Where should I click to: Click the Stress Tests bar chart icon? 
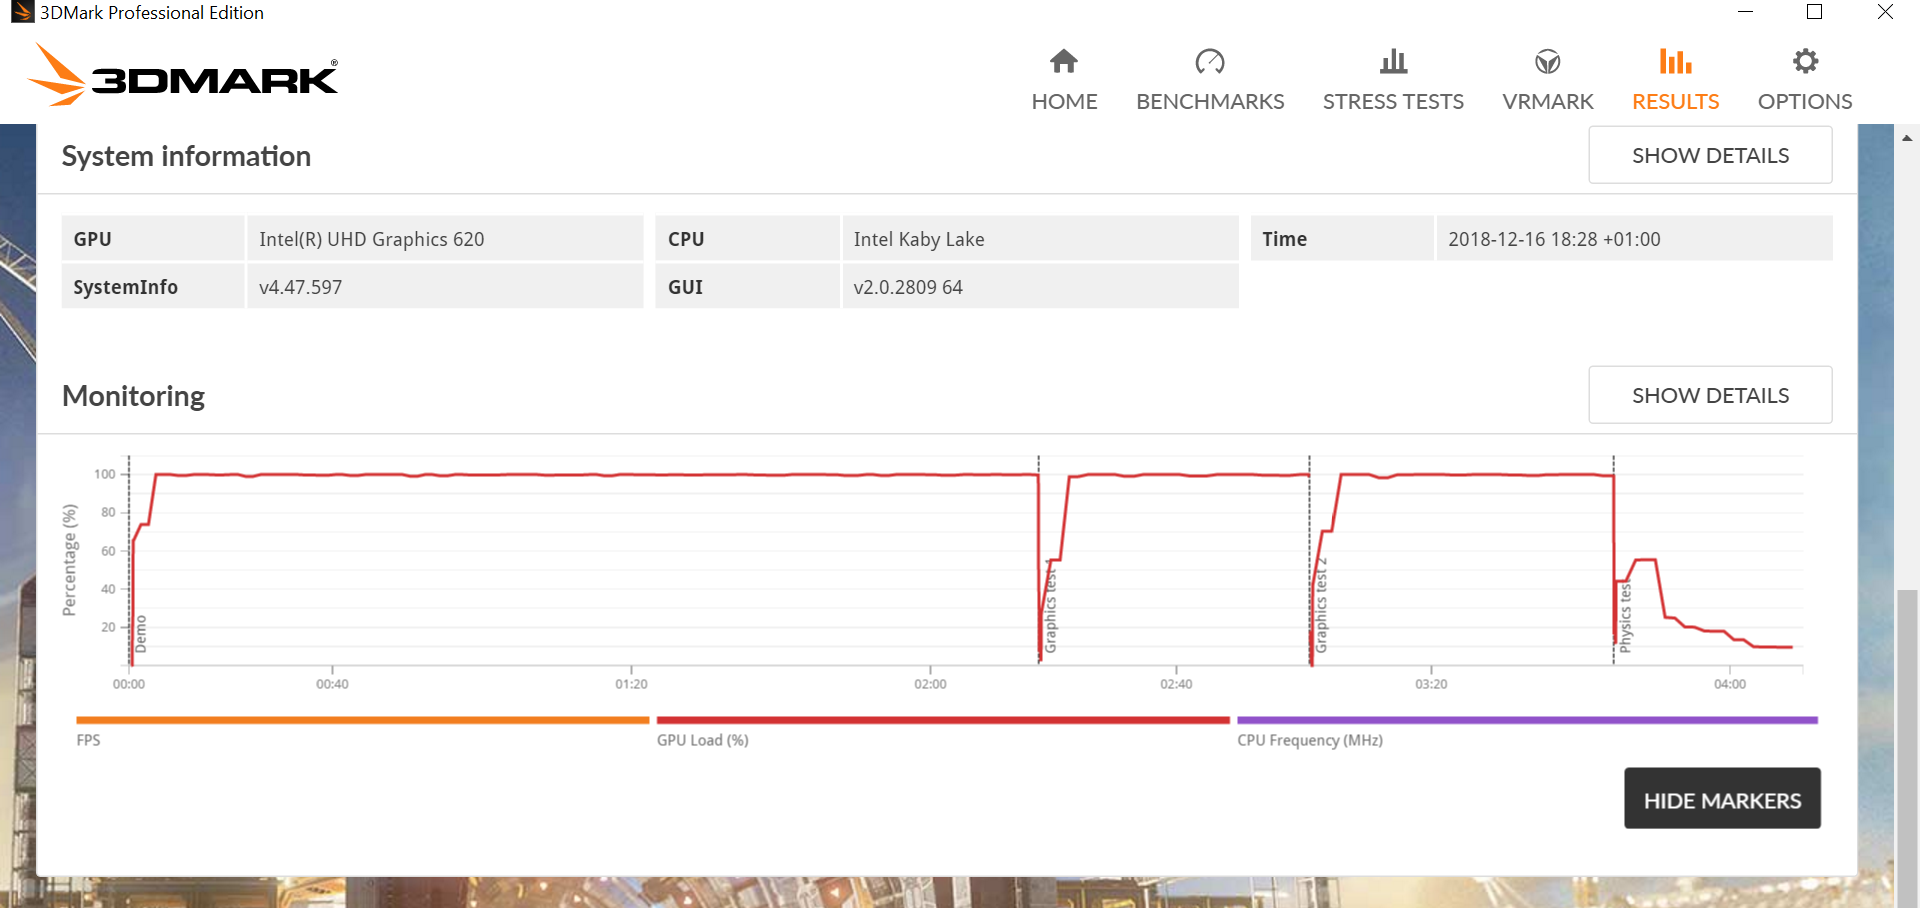(1393, 62)
